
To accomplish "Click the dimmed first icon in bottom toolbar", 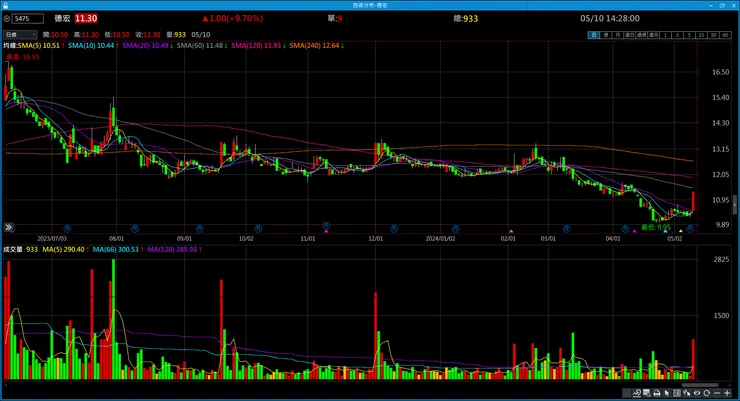I will [626, 393].
